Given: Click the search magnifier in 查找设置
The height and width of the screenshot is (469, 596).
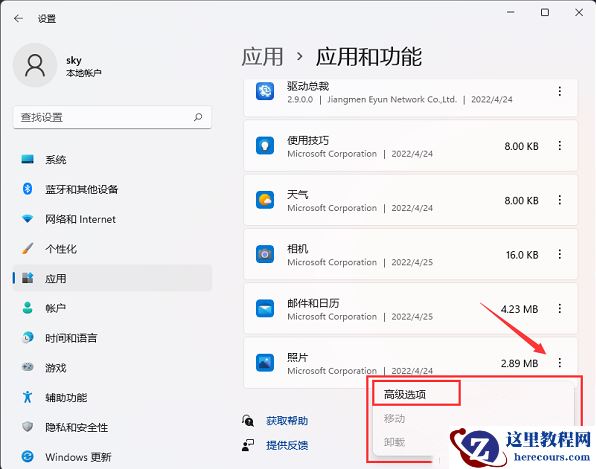Looking at the screenshot, I should pos(198,117).
